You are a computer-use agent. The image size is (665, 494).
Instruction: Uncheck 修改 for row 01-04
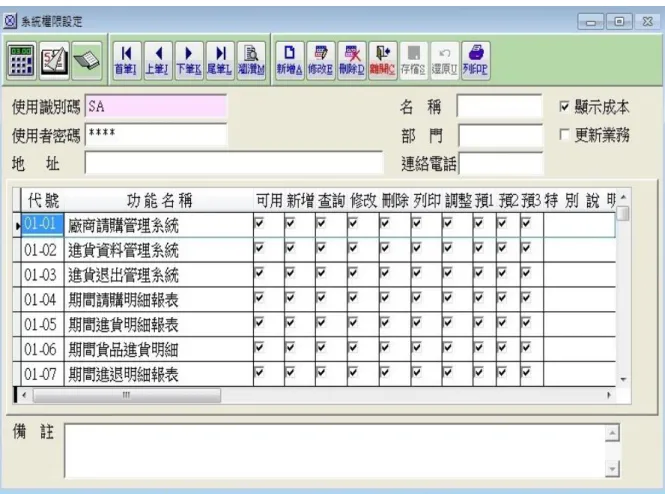coord(353,298)
